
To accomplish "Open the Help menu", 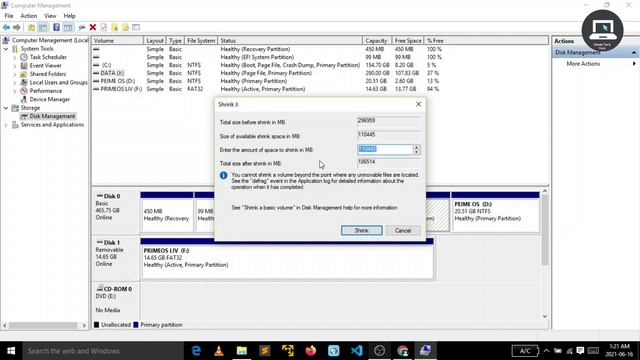I will point(69,16).
